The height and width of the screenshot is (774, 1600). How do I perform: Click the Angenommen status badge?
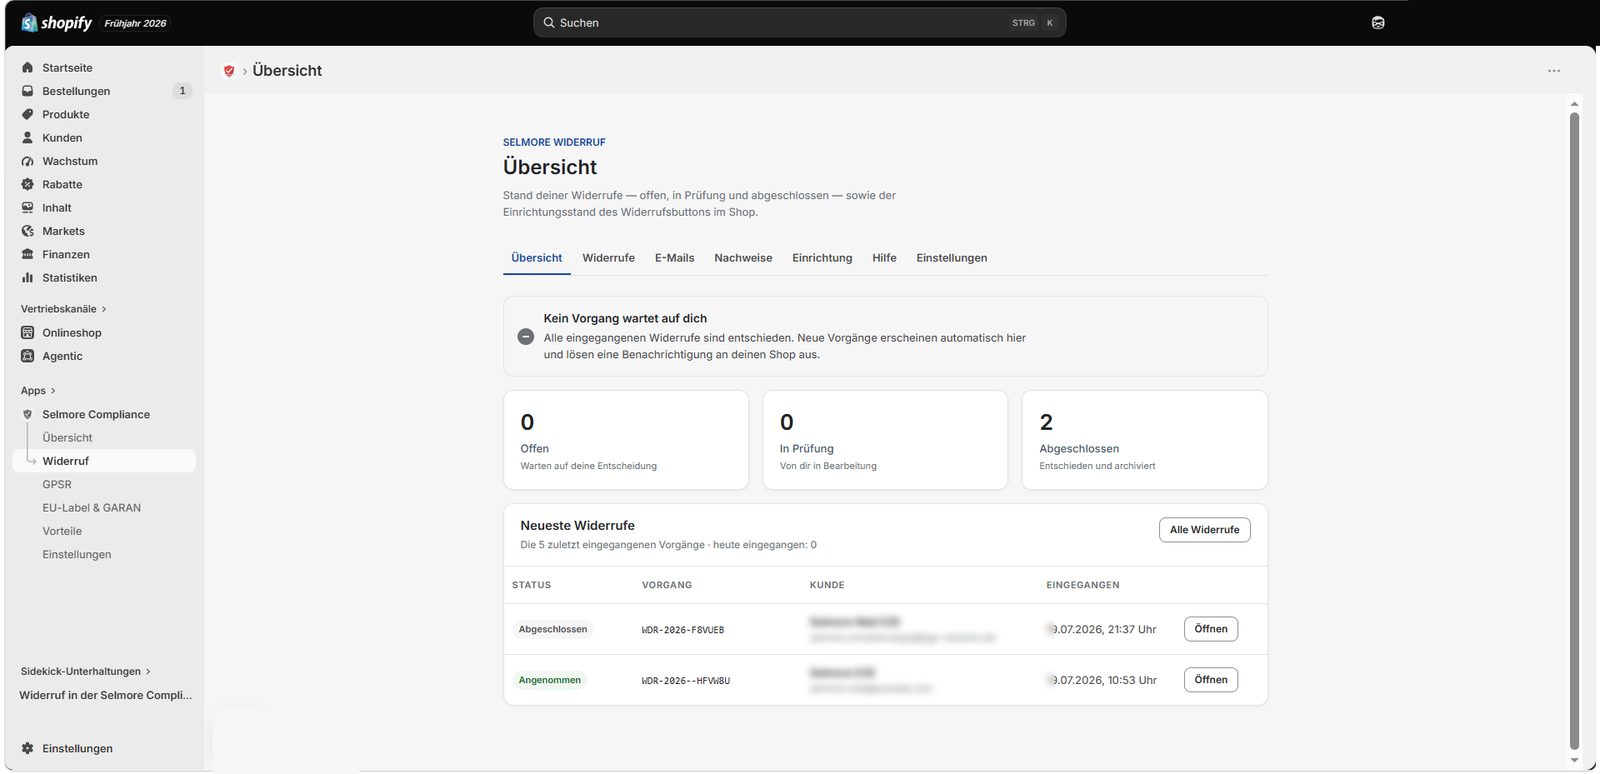[549, 680]
